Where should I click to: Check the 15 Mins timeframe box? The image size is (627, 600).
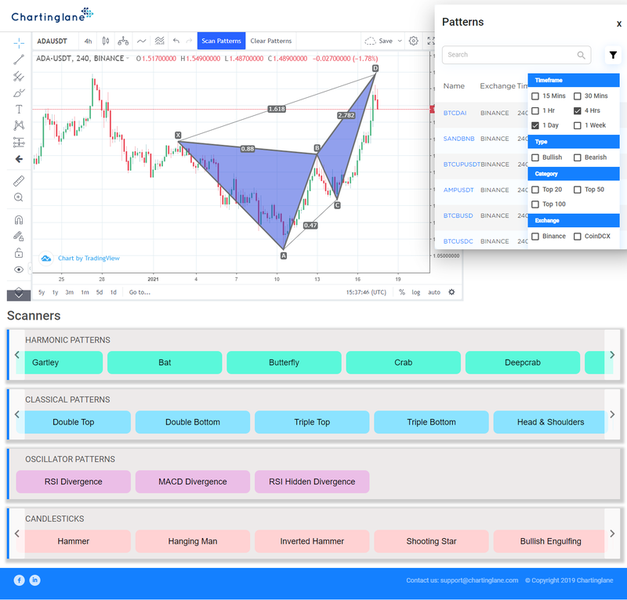click(x=535, y=96)
